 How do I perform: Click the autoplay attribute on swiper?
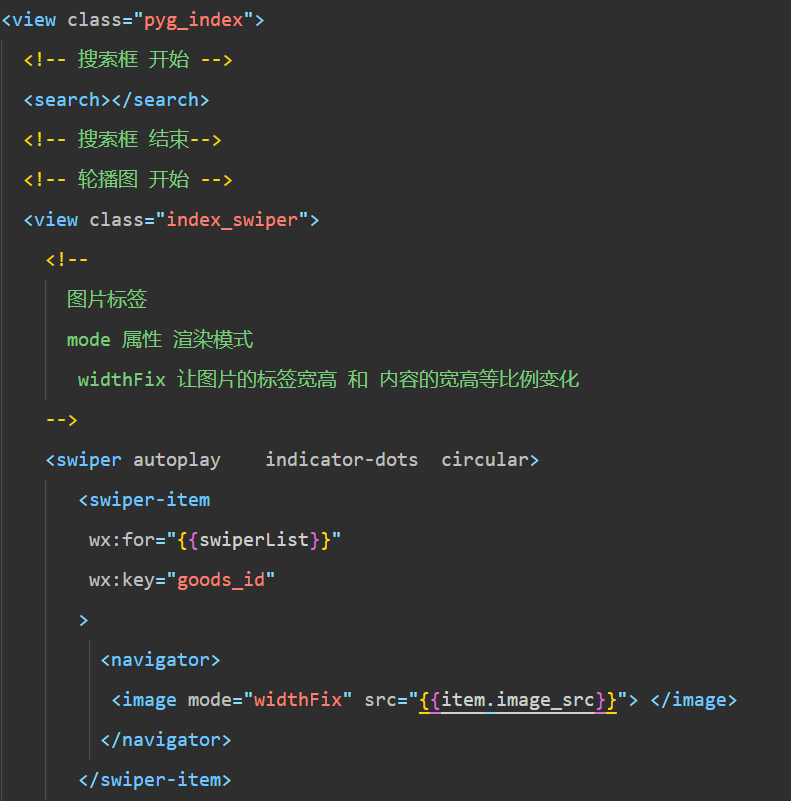pyautogui.click(x=177, y=460)
